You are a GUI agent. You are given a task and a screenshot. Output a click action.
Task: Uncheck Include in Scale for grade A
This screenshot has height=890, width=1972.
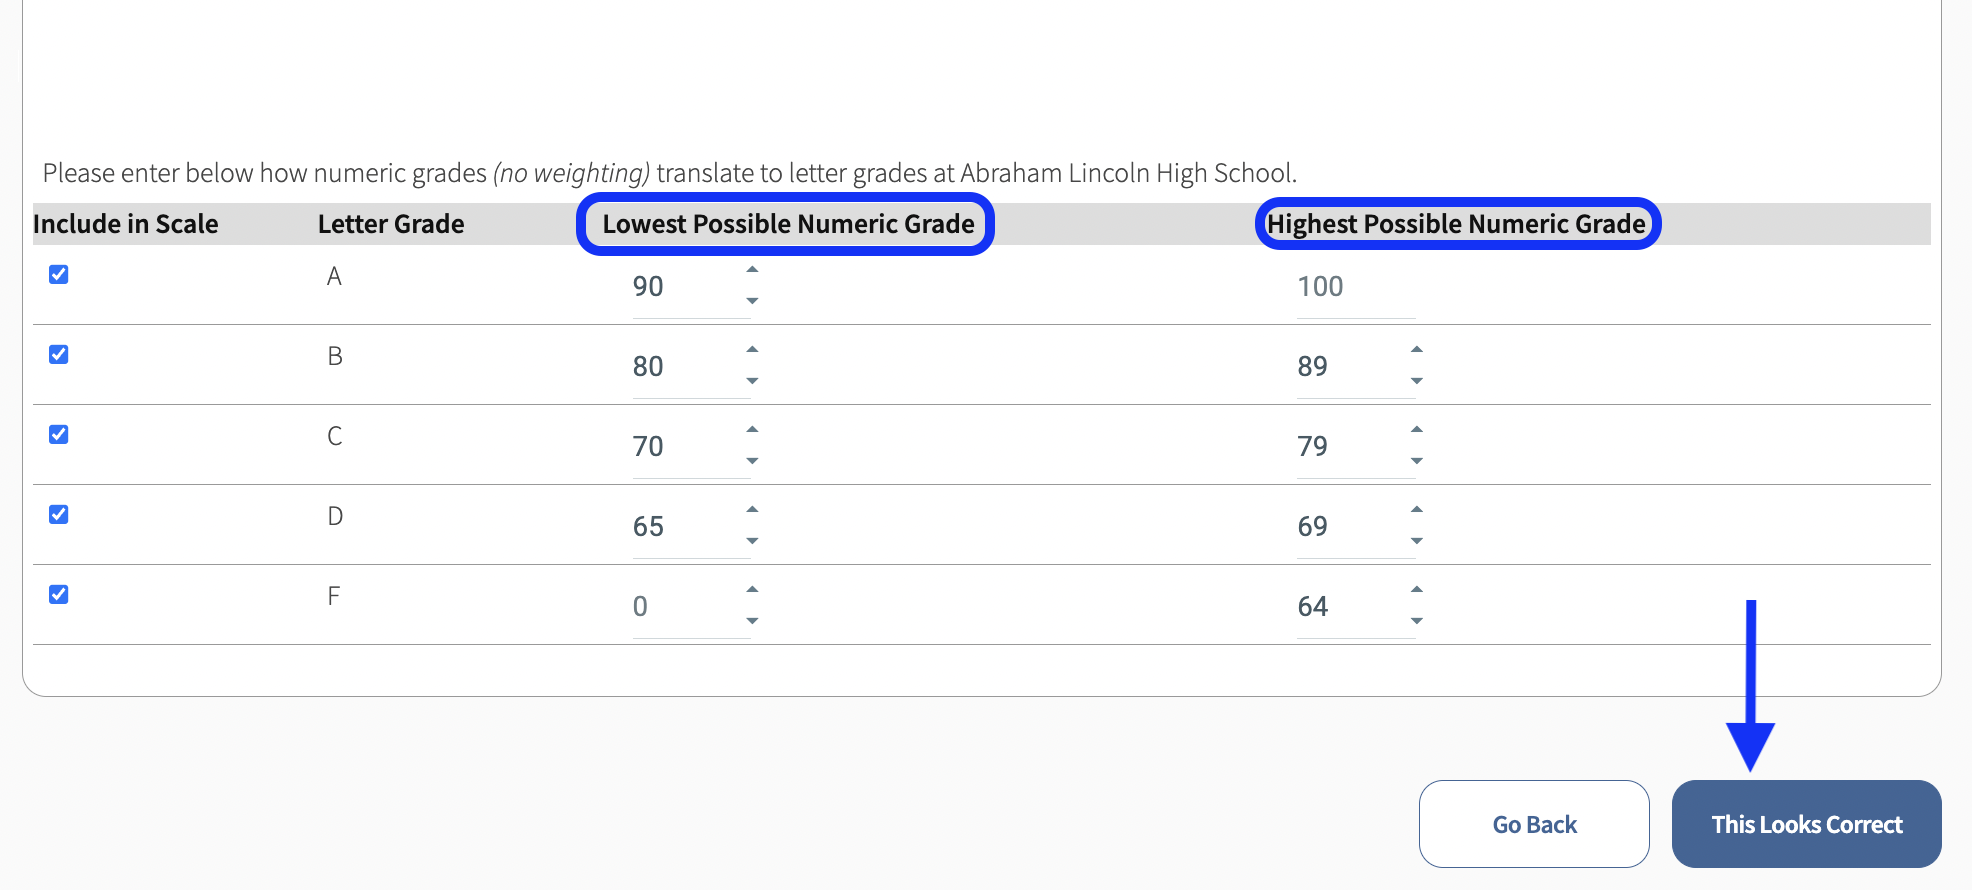point(59,275)
